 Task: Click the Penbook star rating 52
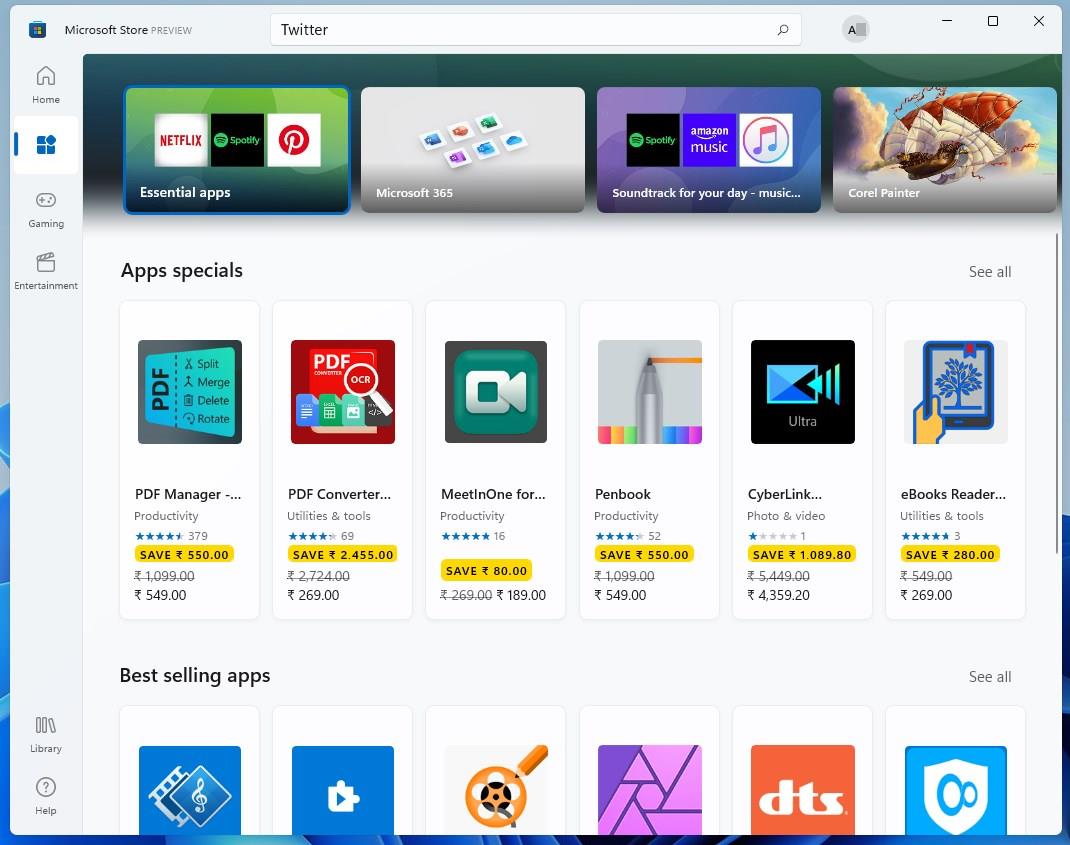point(627,536)
